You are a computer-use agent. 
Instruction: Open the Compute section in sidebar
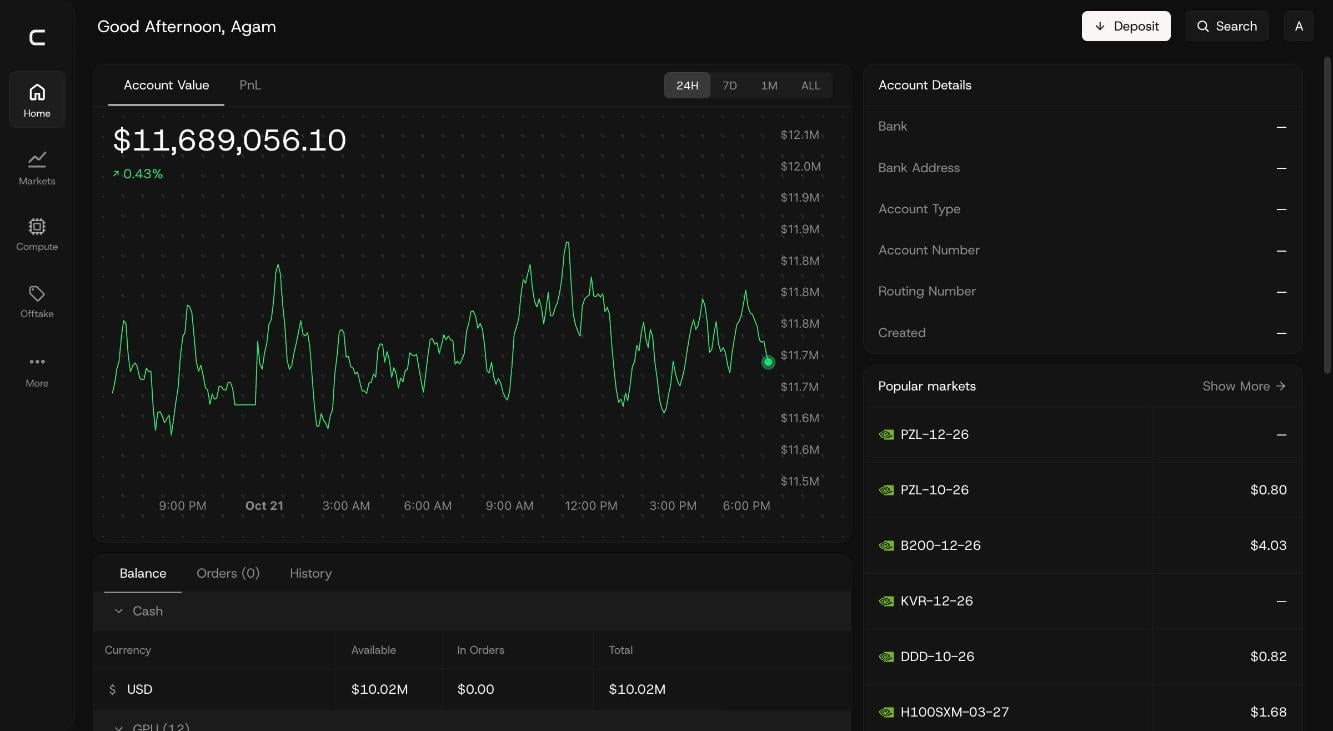tap(37, 234)
